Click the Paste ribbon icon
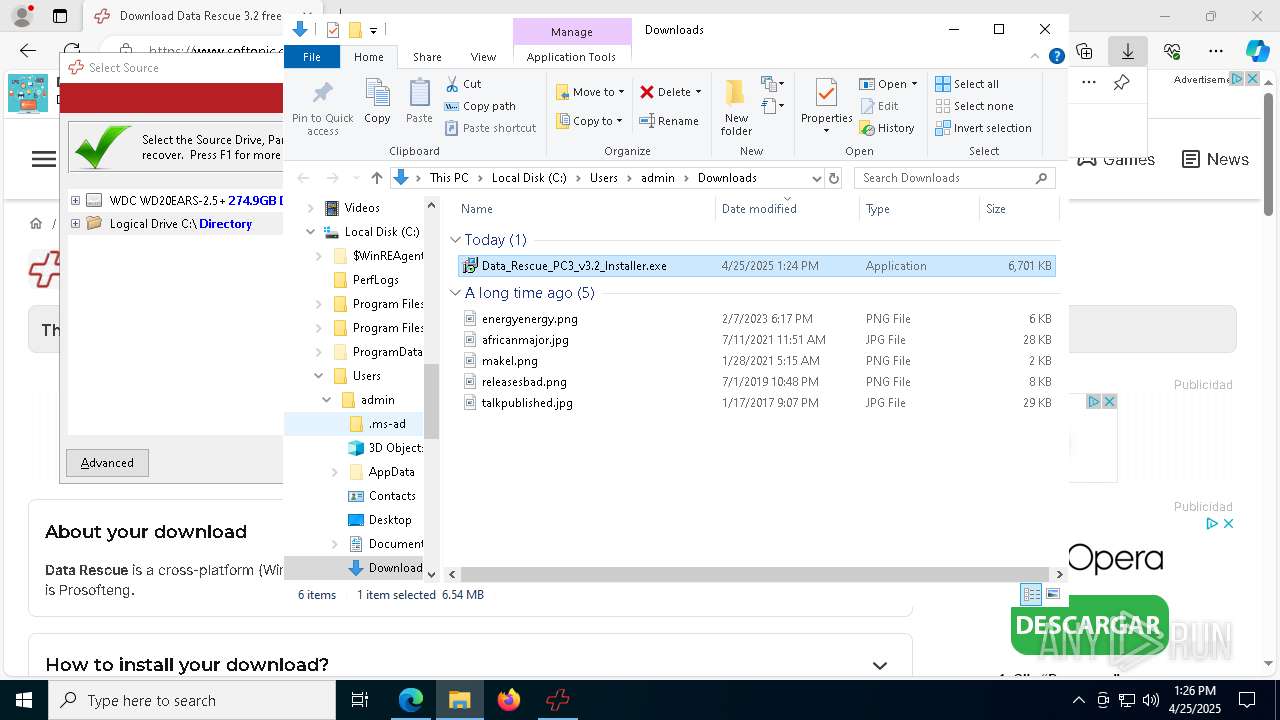The width and height of the screenshot is (1280, 720). click(x=419, y=103)
